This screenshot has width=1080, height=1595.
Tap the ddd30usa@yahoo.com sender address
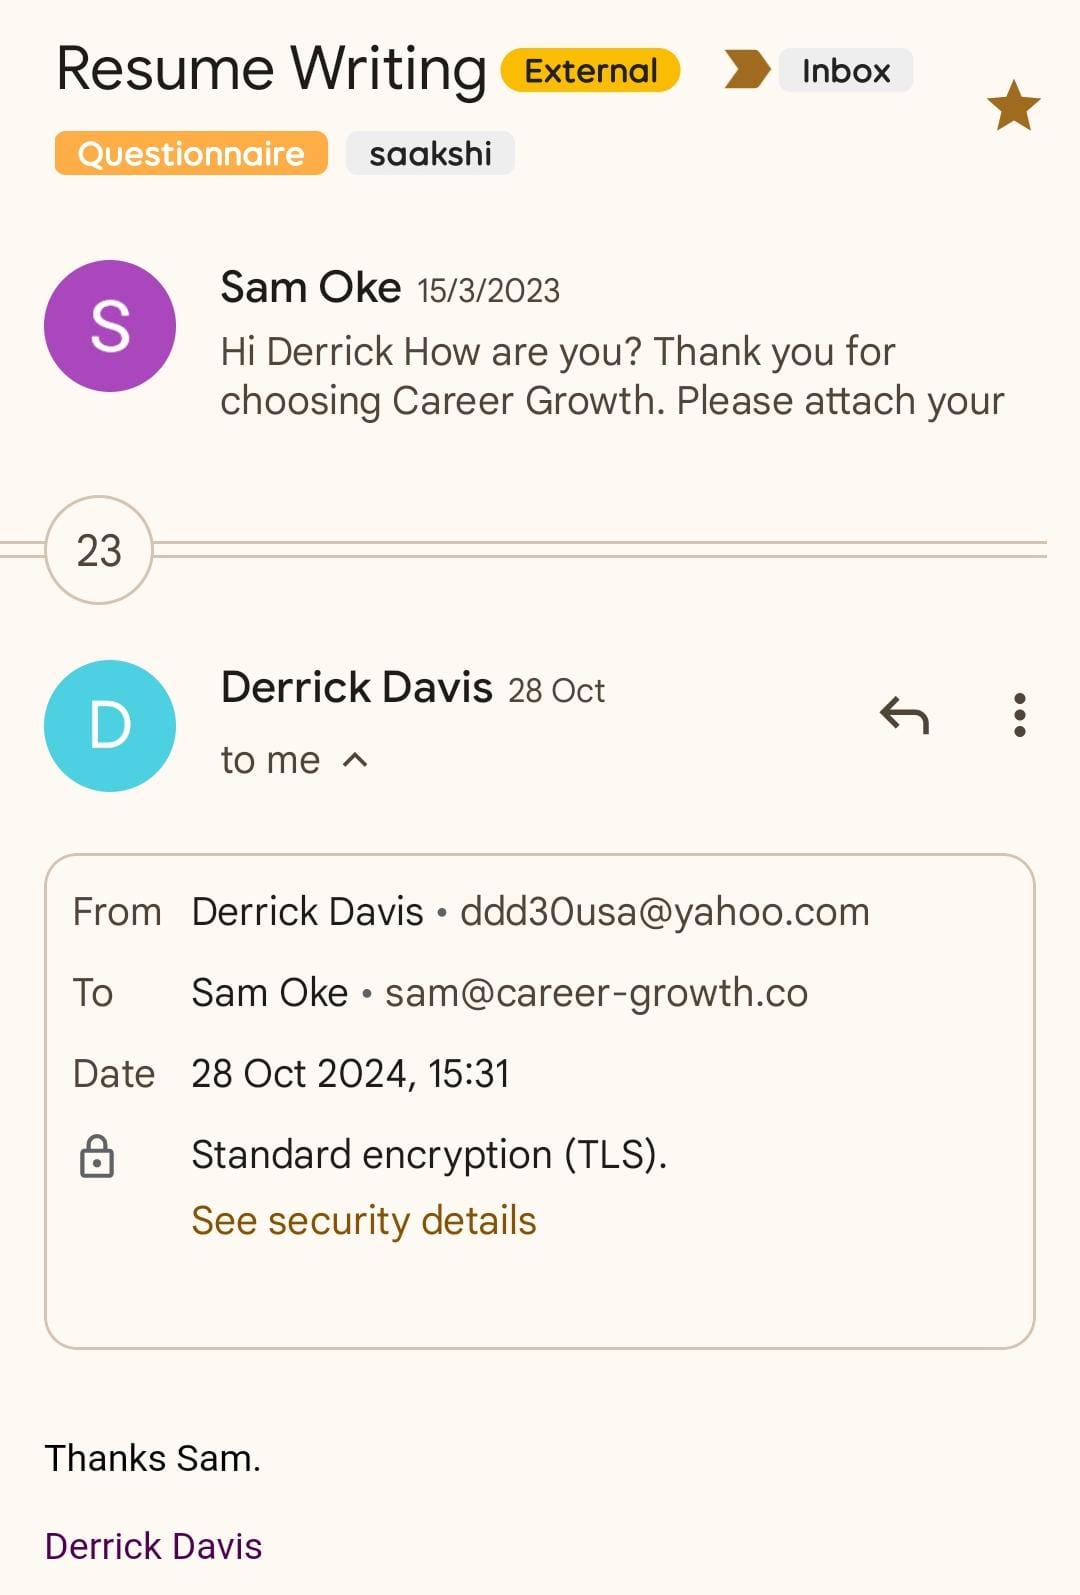pos(665,912)
